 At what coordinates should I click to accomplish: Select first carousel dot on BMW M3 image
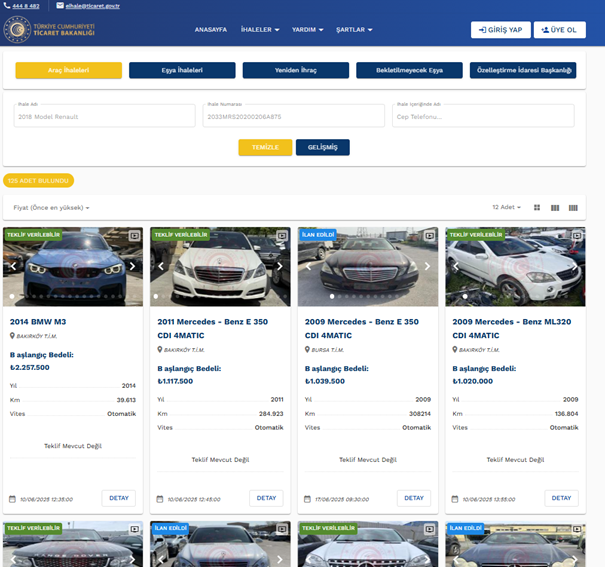[x=12, y=296]
